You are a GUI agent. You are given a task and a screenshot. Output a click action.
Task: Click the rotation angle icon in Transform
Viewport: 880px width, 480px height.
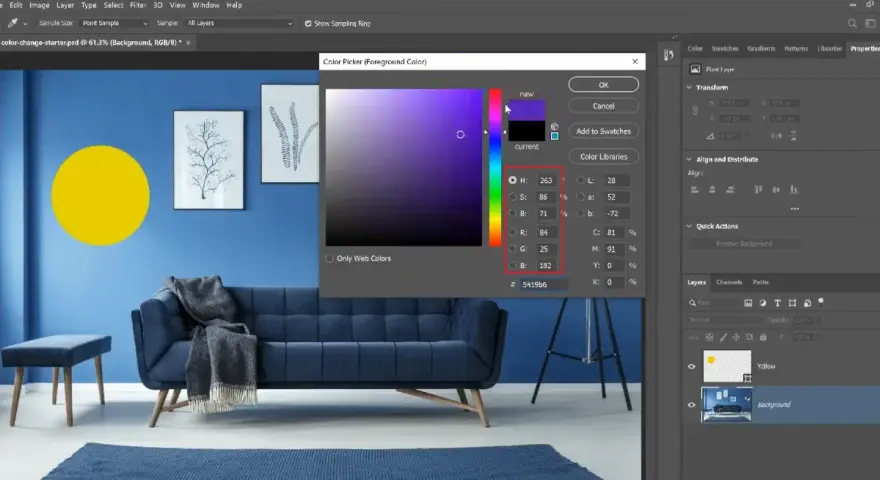(710, 136)
